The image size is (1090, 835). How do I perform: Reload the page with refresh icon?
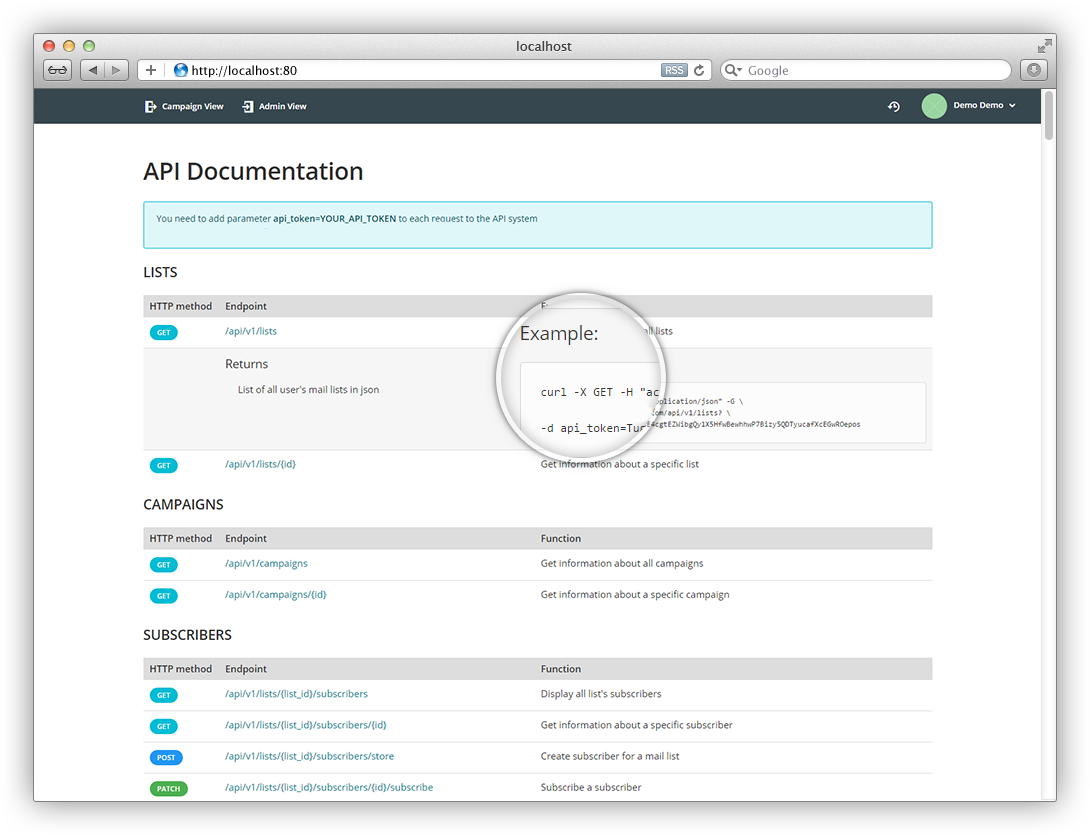coord(699,70)
